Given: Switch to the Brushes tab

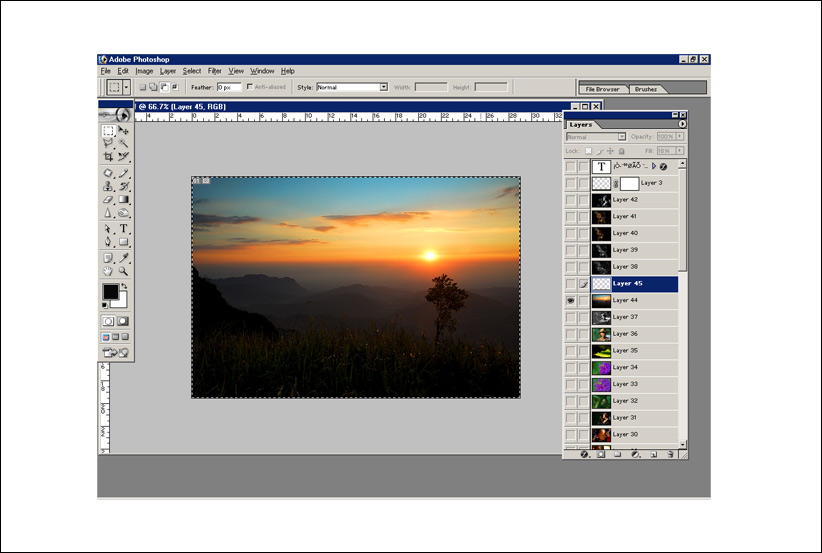Looking at the screenshot, I should tap(646, 89).
